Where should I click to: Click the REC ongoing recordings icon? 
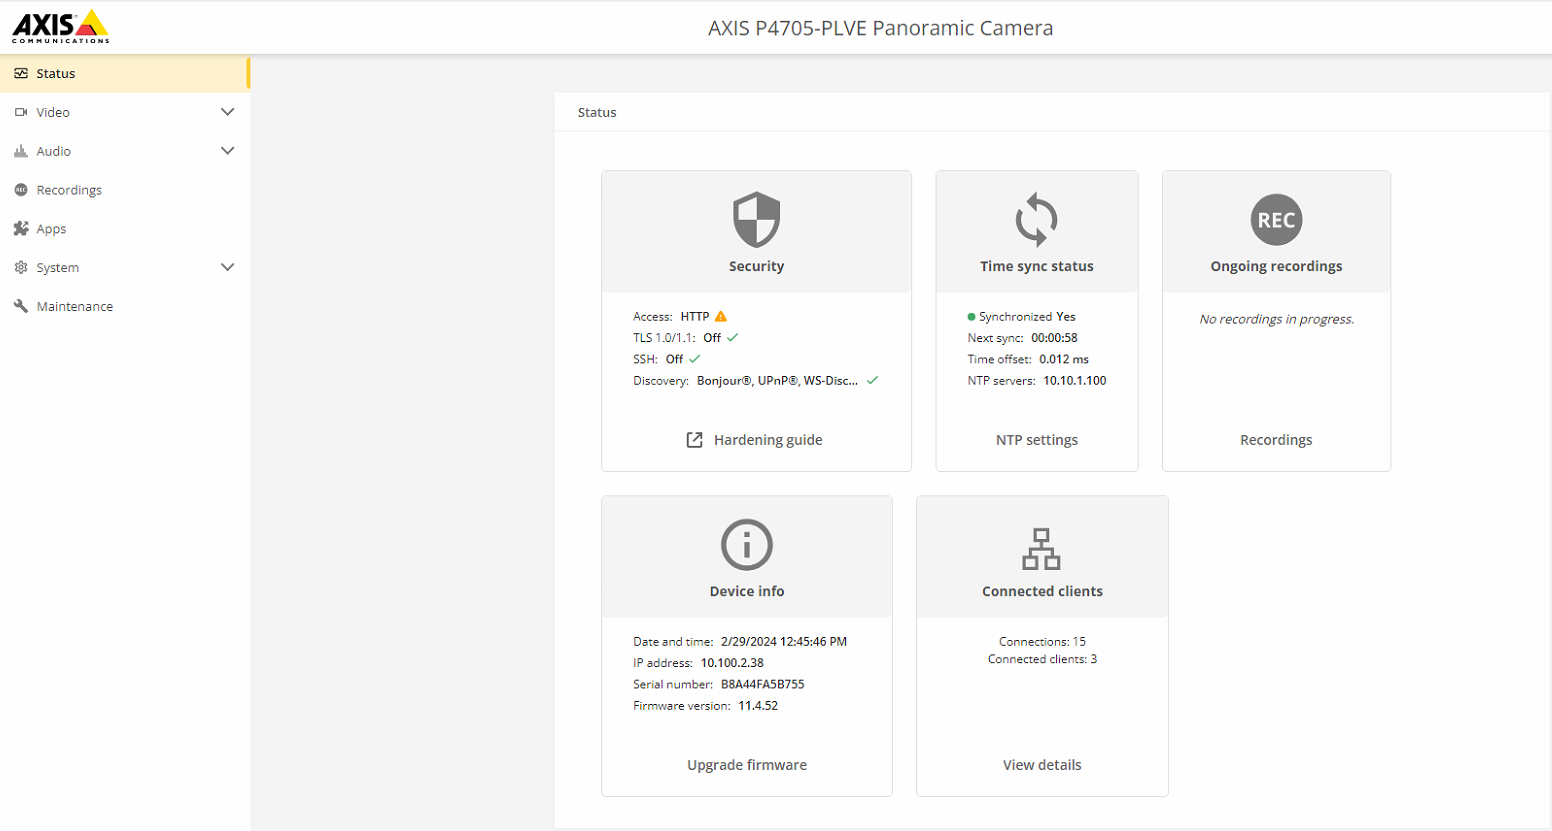[x=1276, y=219]
